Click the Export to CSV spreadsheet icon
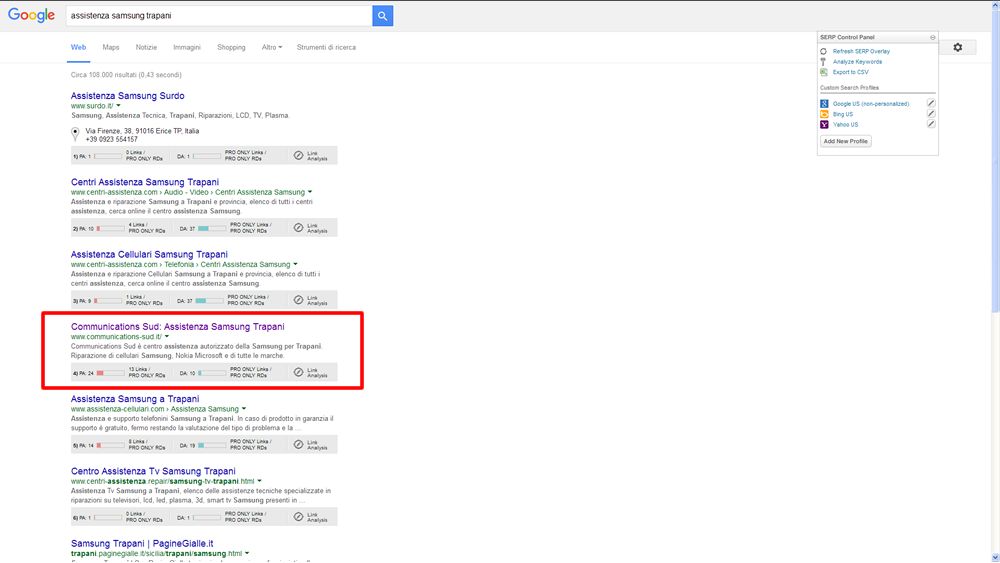The width and height of the screenshot is (1000, 563). point(823,72)
